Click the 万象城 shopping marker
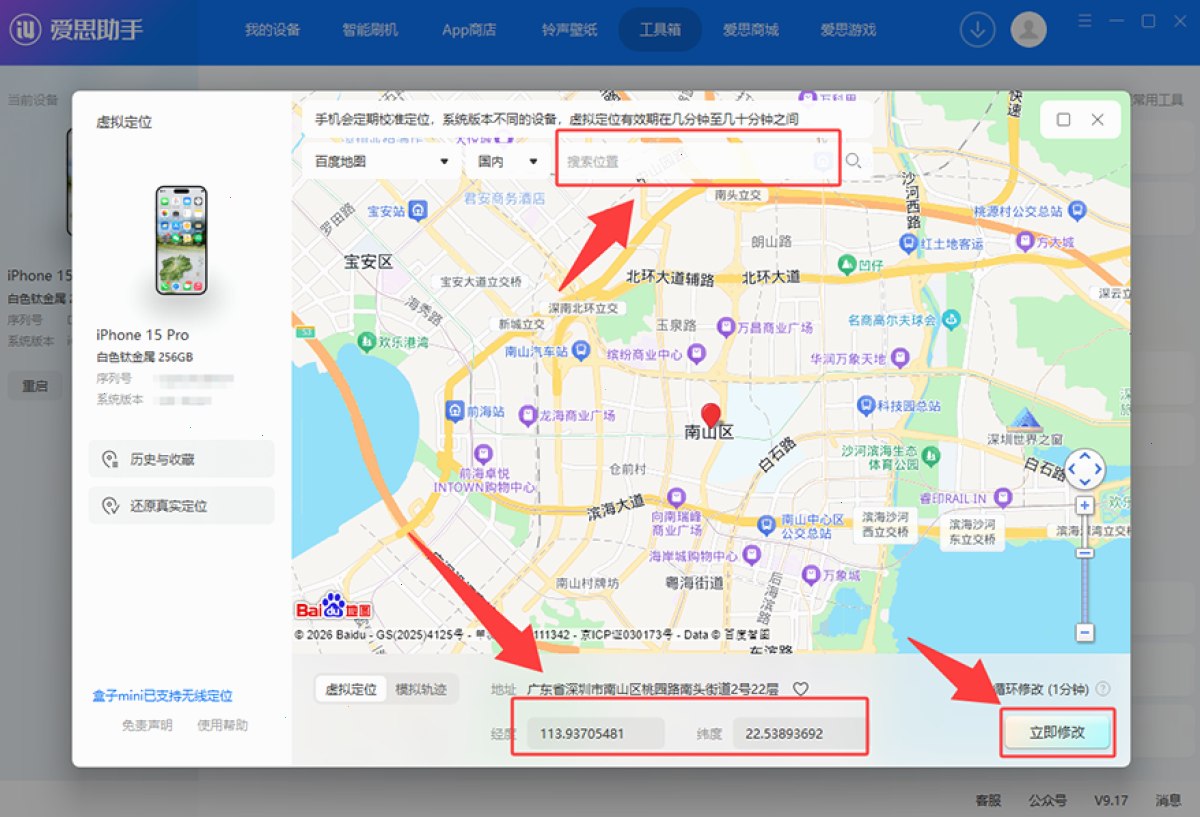This screenshot has width=1200, height=817. [x=810, y=575]
